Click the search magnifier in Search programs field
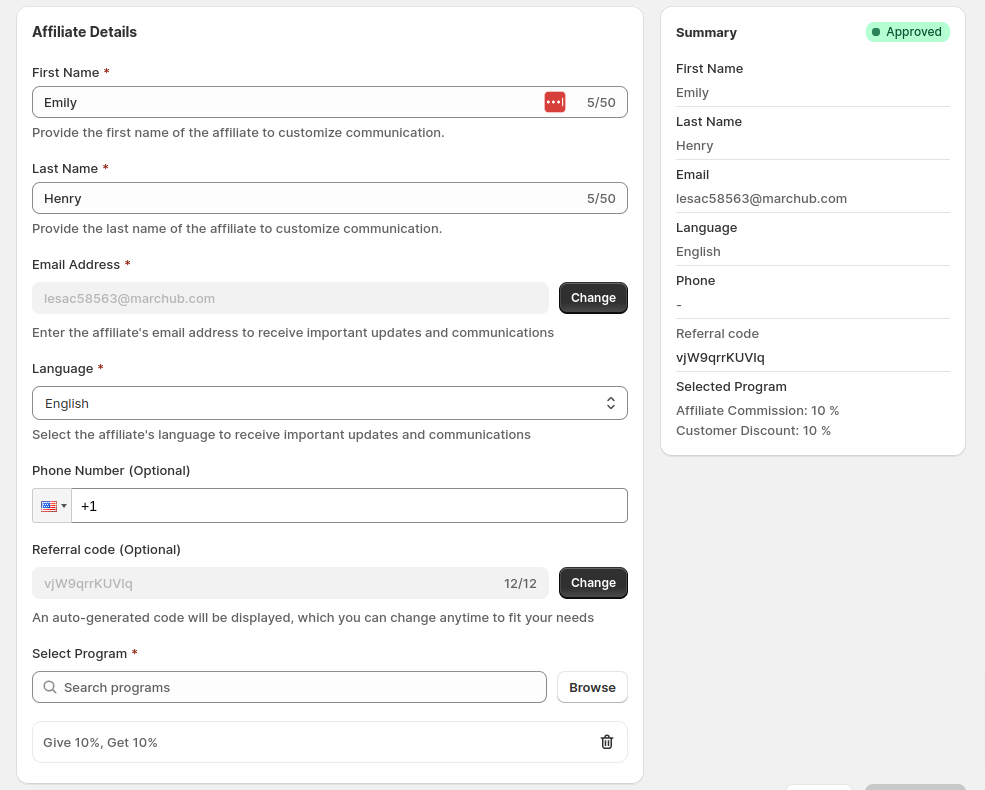985x790 pixels. click(x=49, y=687)
